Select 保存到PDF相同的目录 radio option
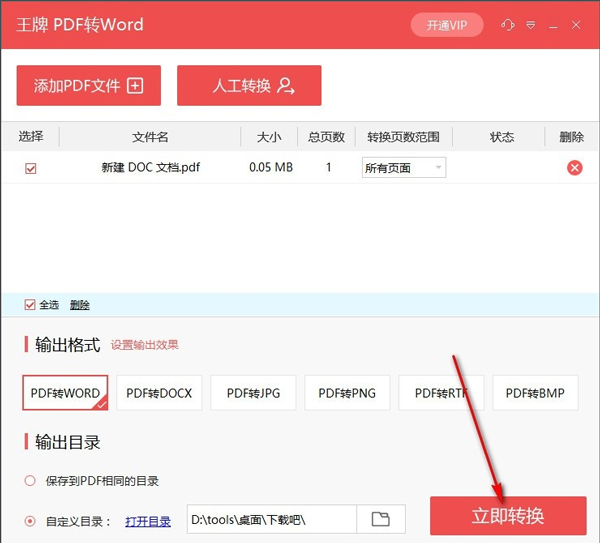The height and width of the screenshot is (543, 600). (x=30, y=481)
